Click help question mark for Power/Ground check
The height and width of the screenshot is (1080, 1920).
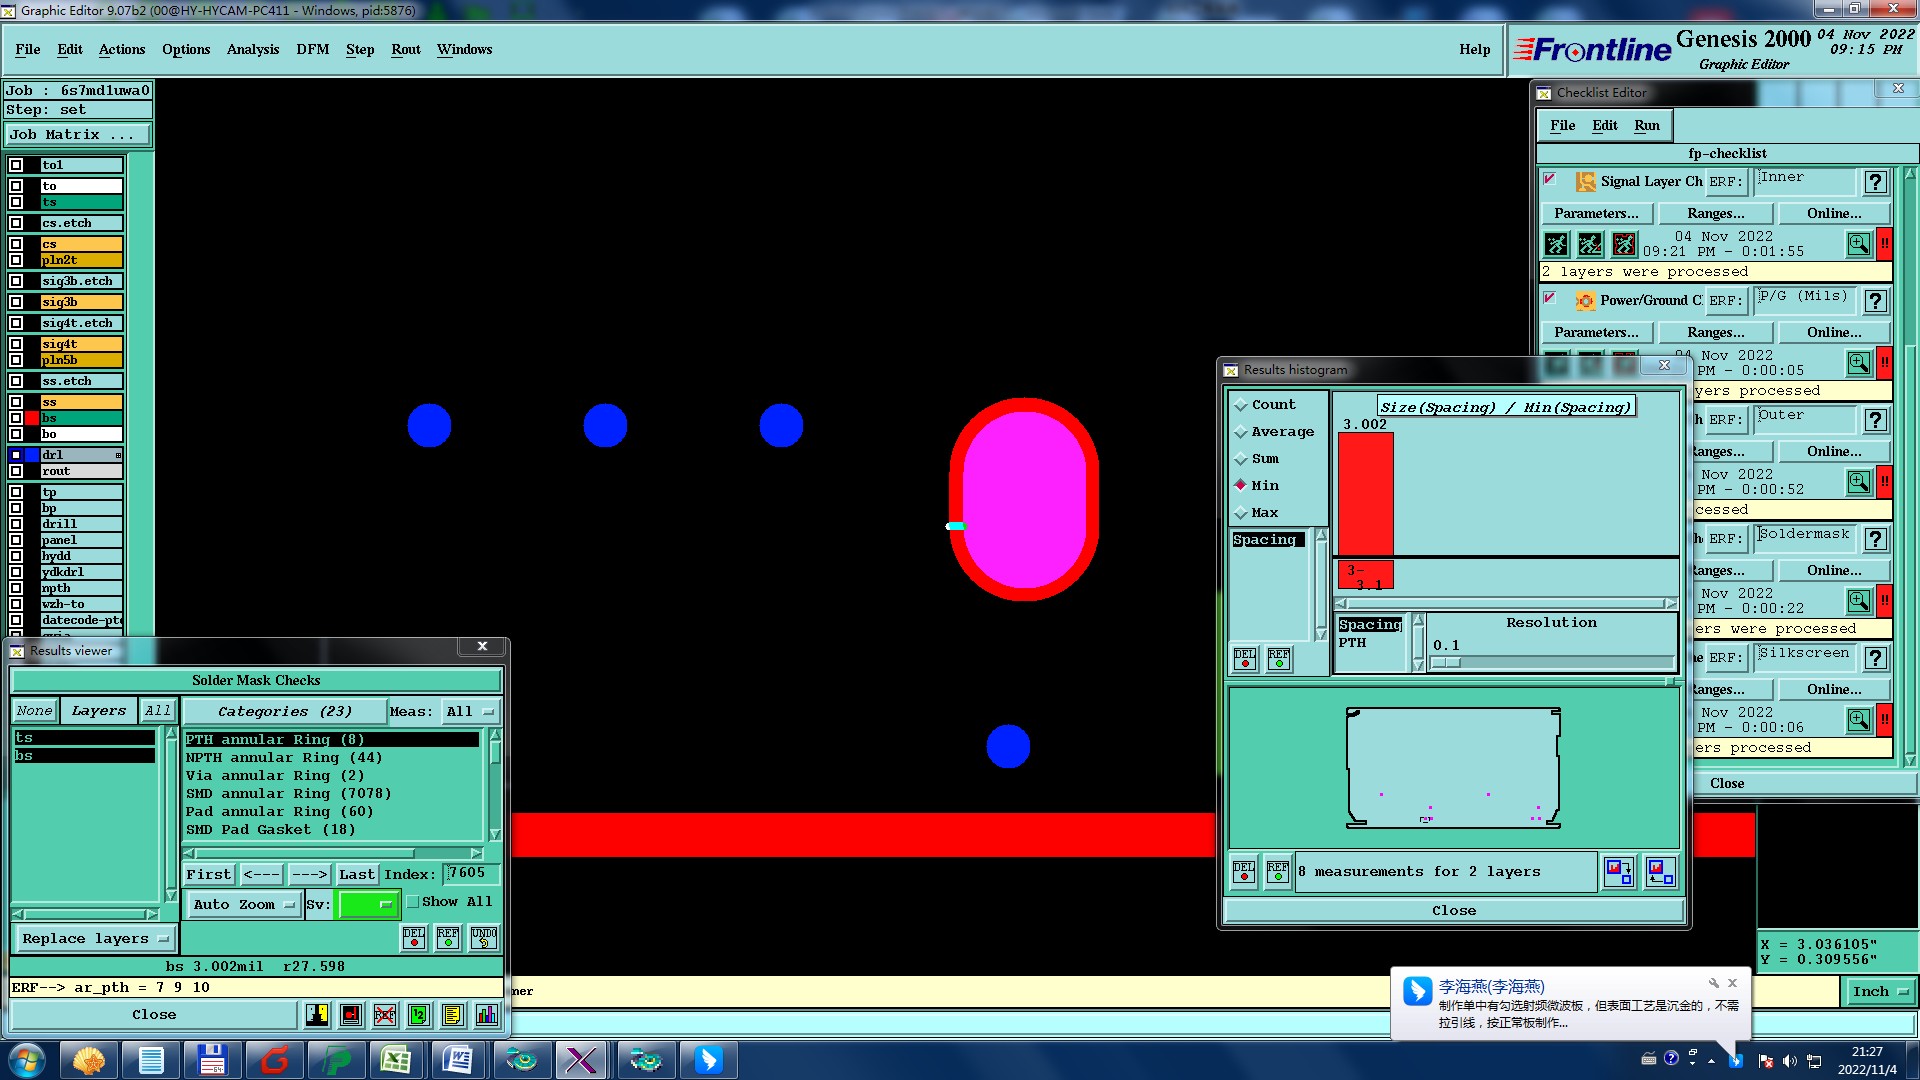1875,301
